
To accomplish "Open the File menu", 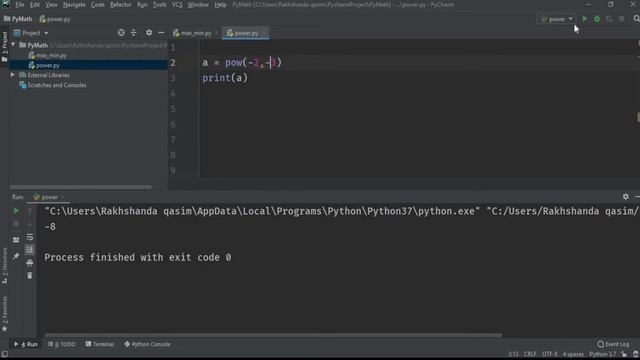I will 20,5.
